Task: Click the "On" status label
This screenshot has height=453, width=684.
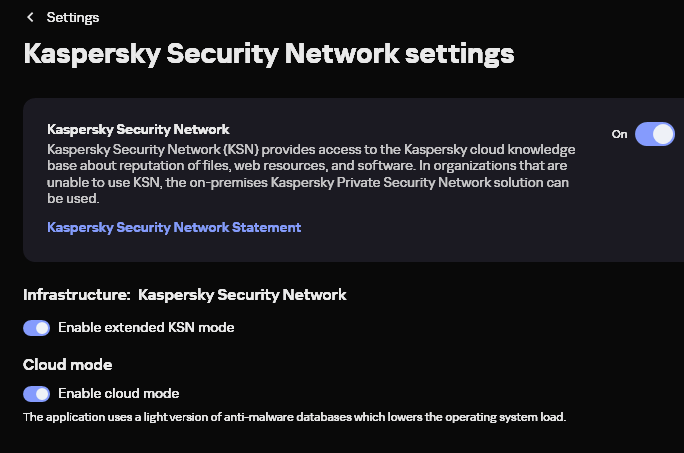Action: (620, 134)
